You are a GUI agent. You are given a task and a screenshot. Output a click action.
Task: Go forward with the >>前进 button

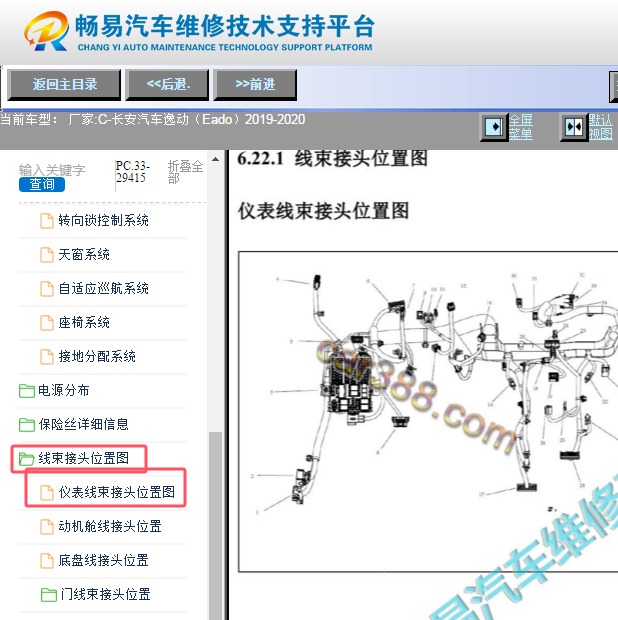coord(255,85)
